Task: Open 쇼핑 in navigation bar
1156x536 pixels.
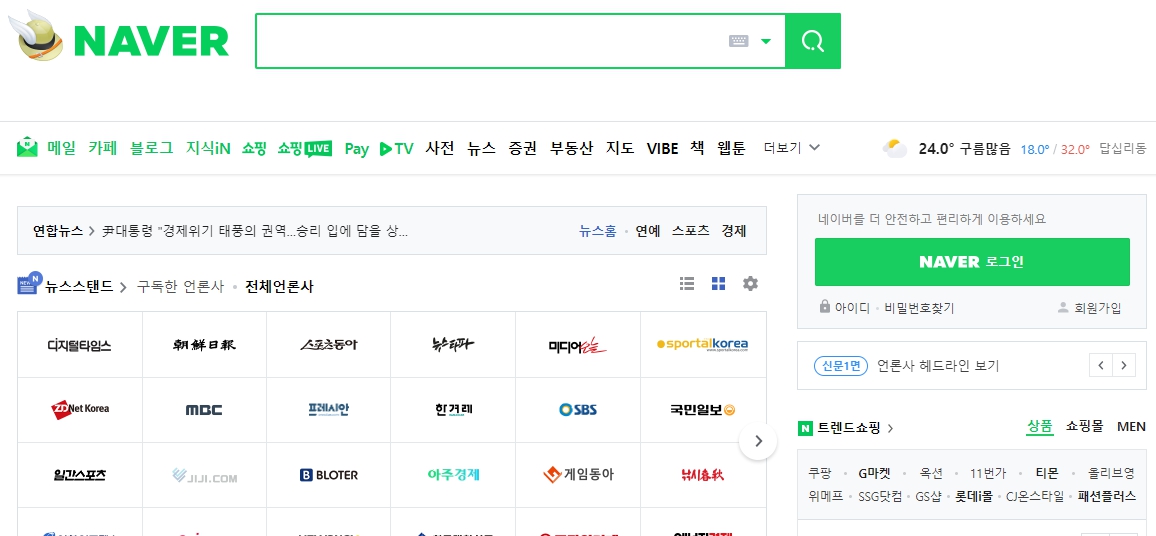Action: tap(254, 148)
